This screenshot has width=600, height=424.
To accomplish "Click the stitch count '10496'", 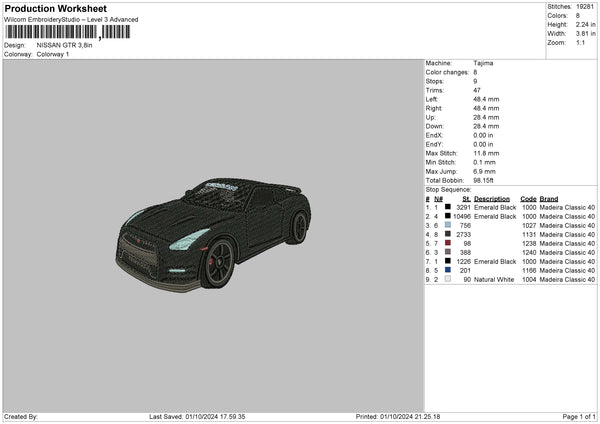I will (x=462, y=217).
